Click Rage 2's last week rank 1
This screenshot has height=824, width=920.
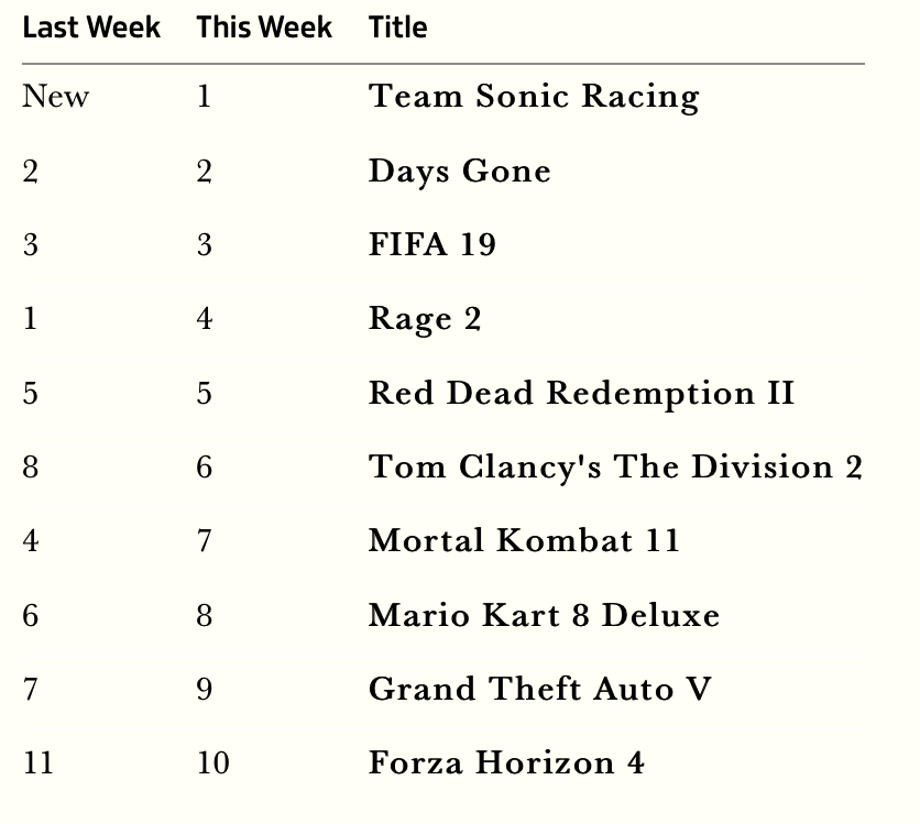click(30, 320)
